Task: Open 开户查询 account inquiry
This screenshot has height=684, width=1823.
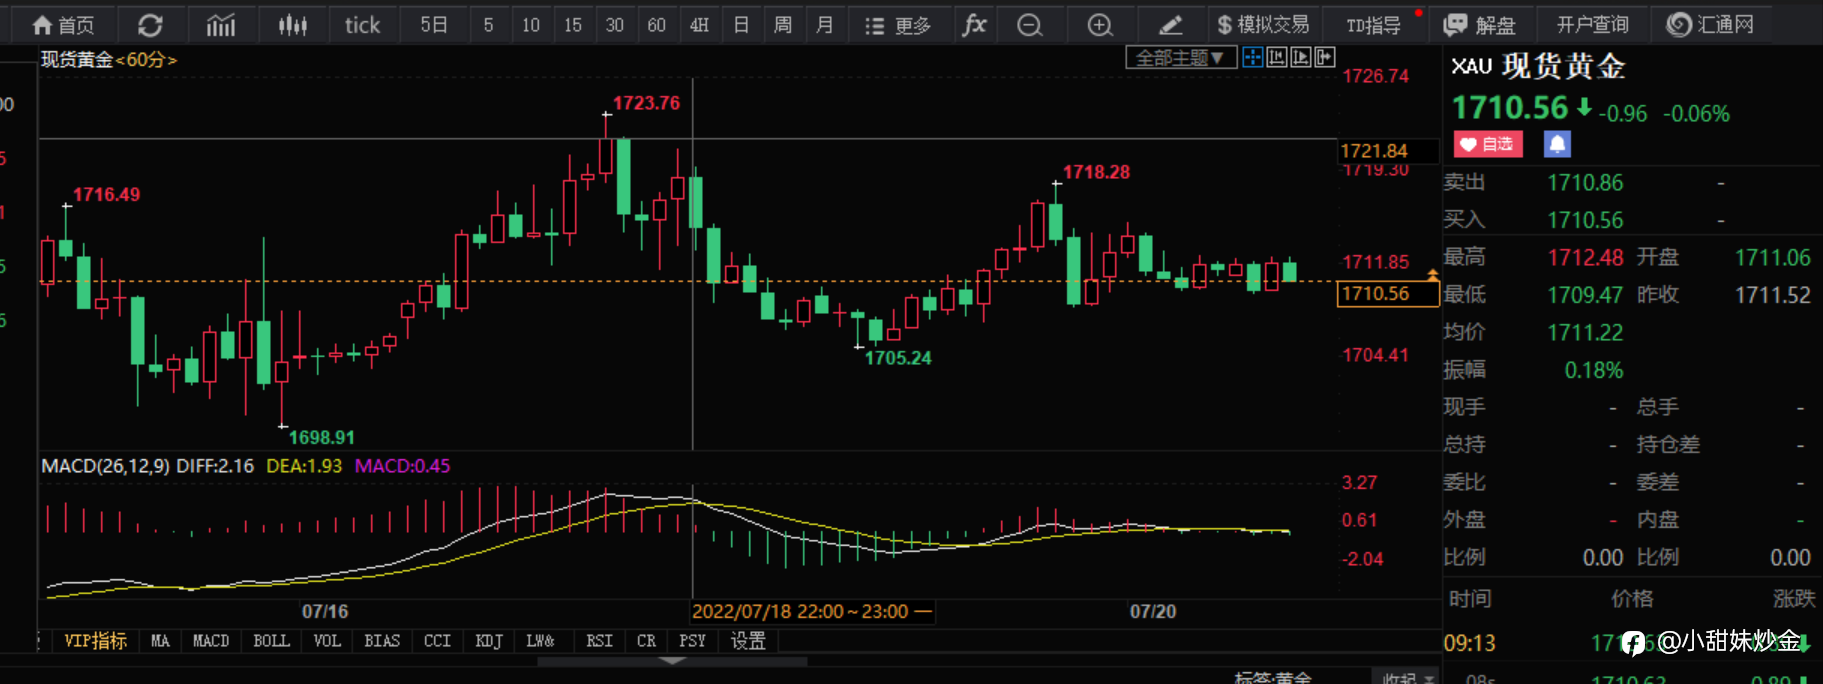Action: click(x=1592, y=25)
